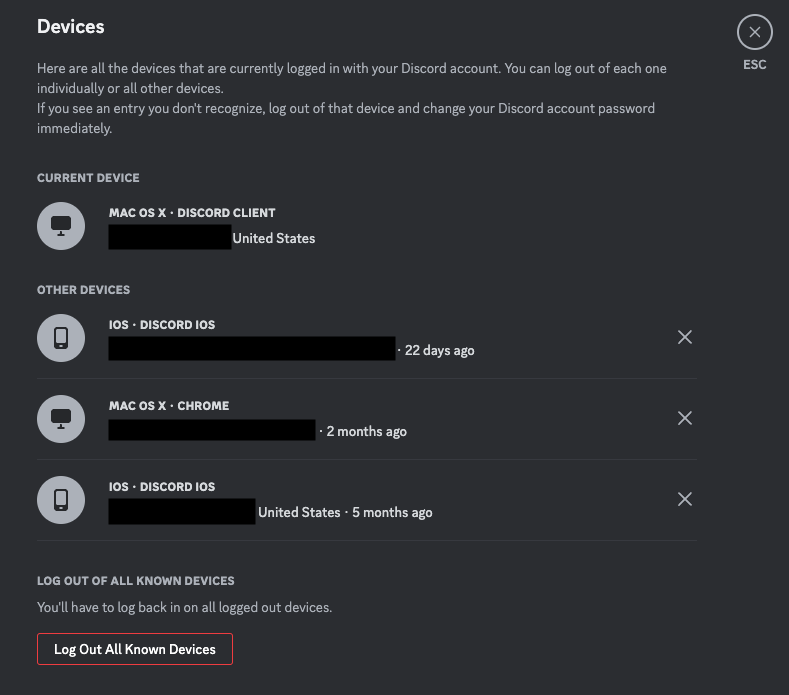Remove the iOS device used 5 months ago
This screenshot has height=695, width=789.
click(x=685, y=499)
